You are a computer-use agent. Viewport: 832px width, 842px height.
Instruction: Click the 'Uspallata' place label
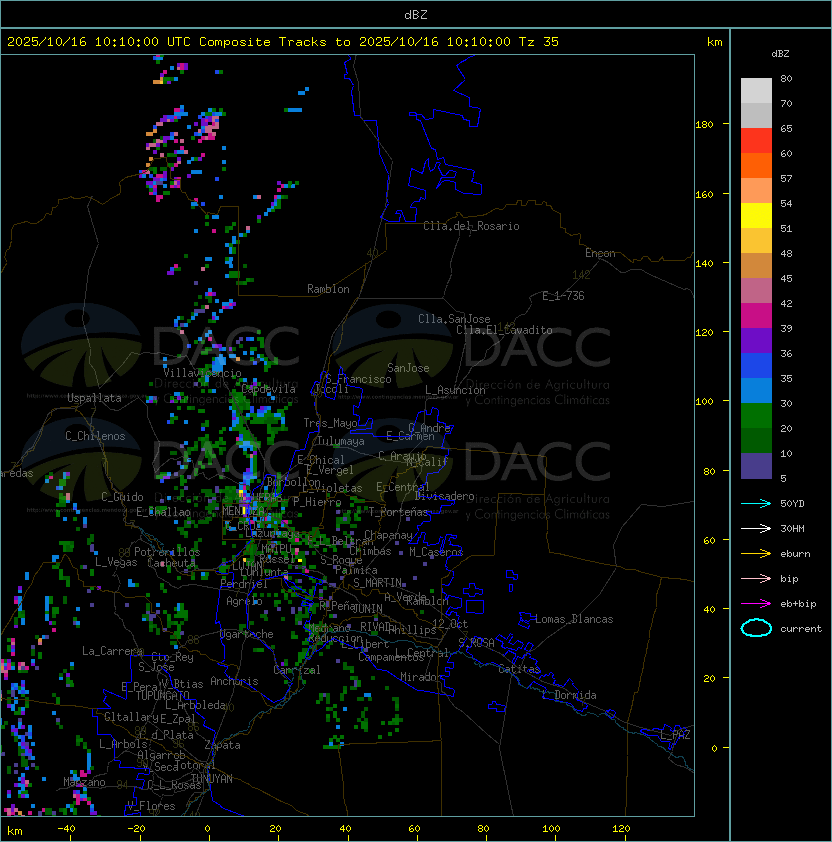click(94, 398)
